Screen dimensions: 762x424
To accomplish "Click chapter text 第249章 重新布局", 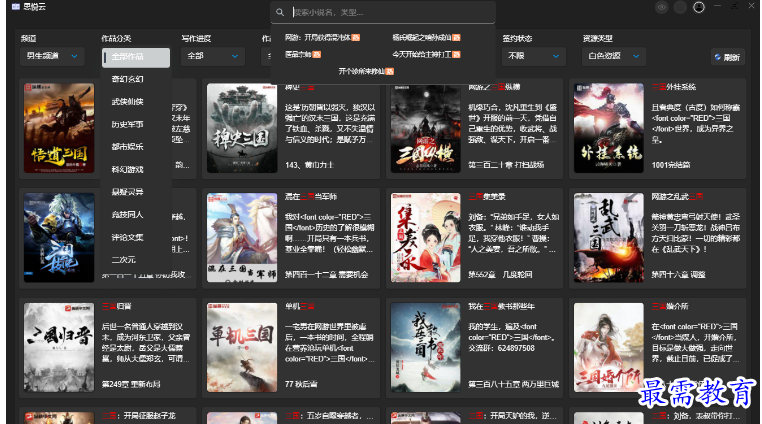I will pyautogui.click(x=131, y=384).
